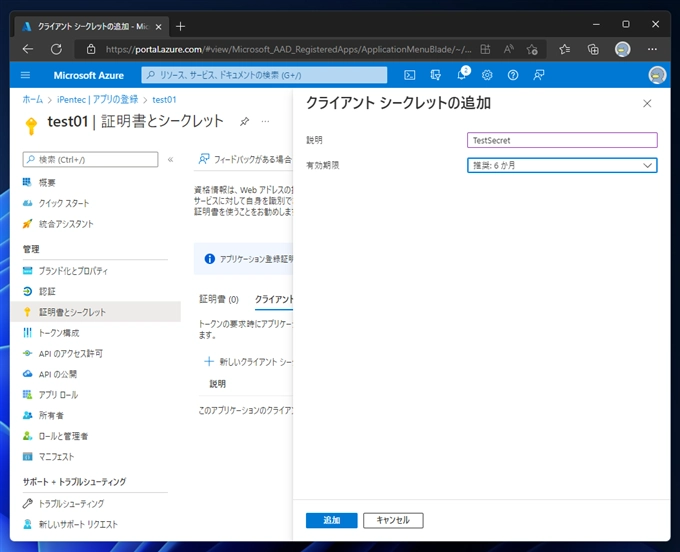
Task: Open API のアクセス許可 menu item
Action: 70,353
